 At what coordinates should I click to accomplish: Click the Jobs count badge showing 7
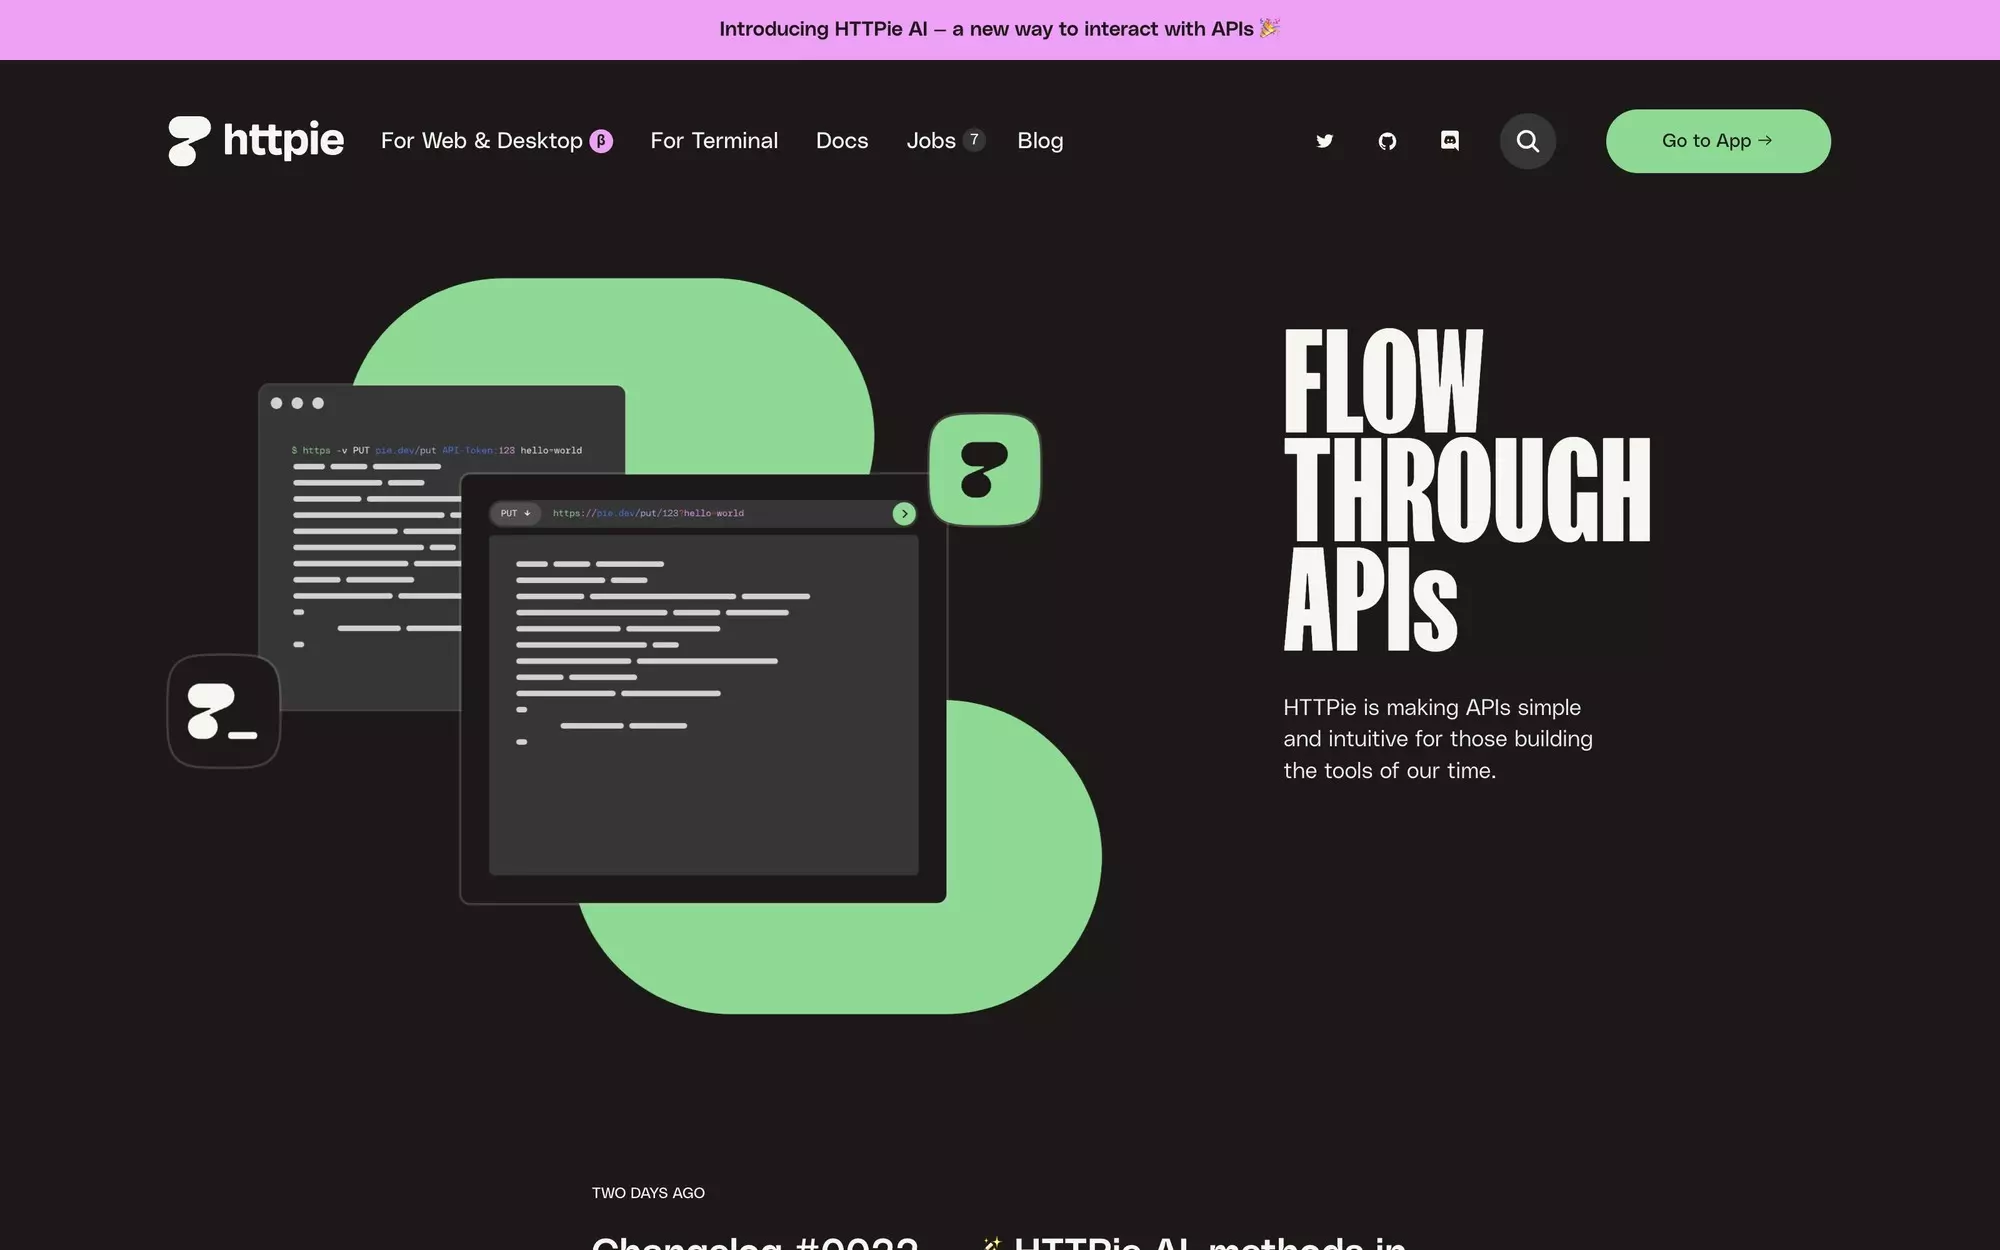(x=974, y=140)
